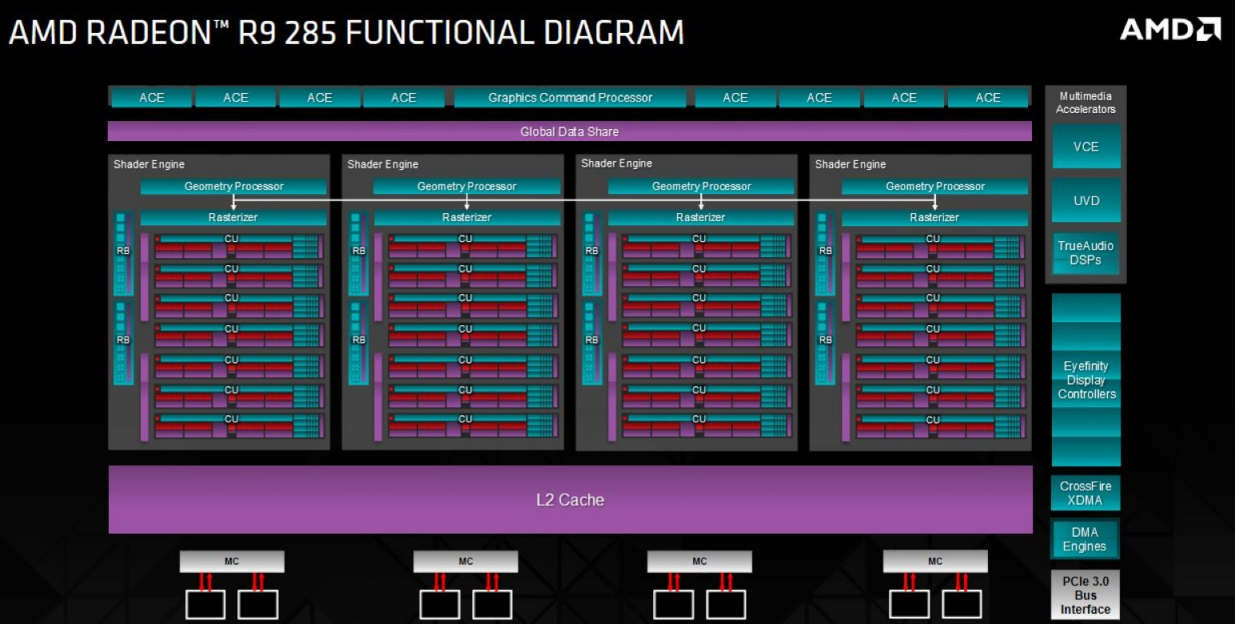
Task: Click Geometry Processor in the leftmost Shader Engine
Action: [x=234, y=187]
